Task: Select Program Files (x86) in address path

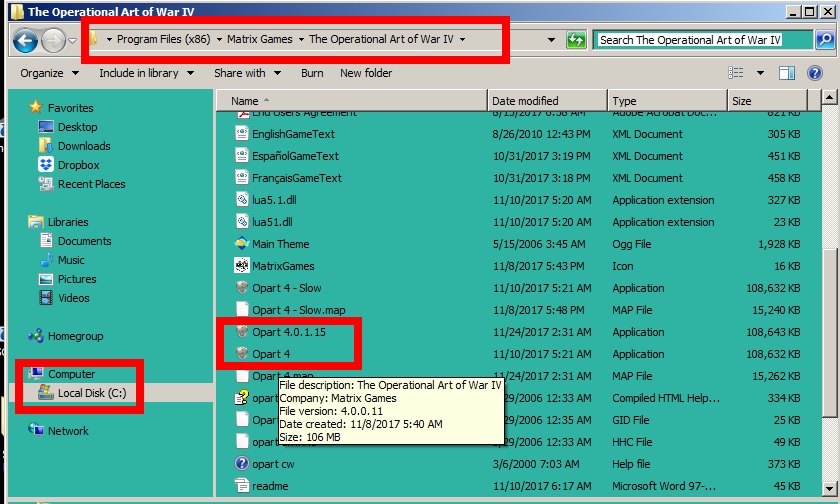Action: click(x=163, y=39)
